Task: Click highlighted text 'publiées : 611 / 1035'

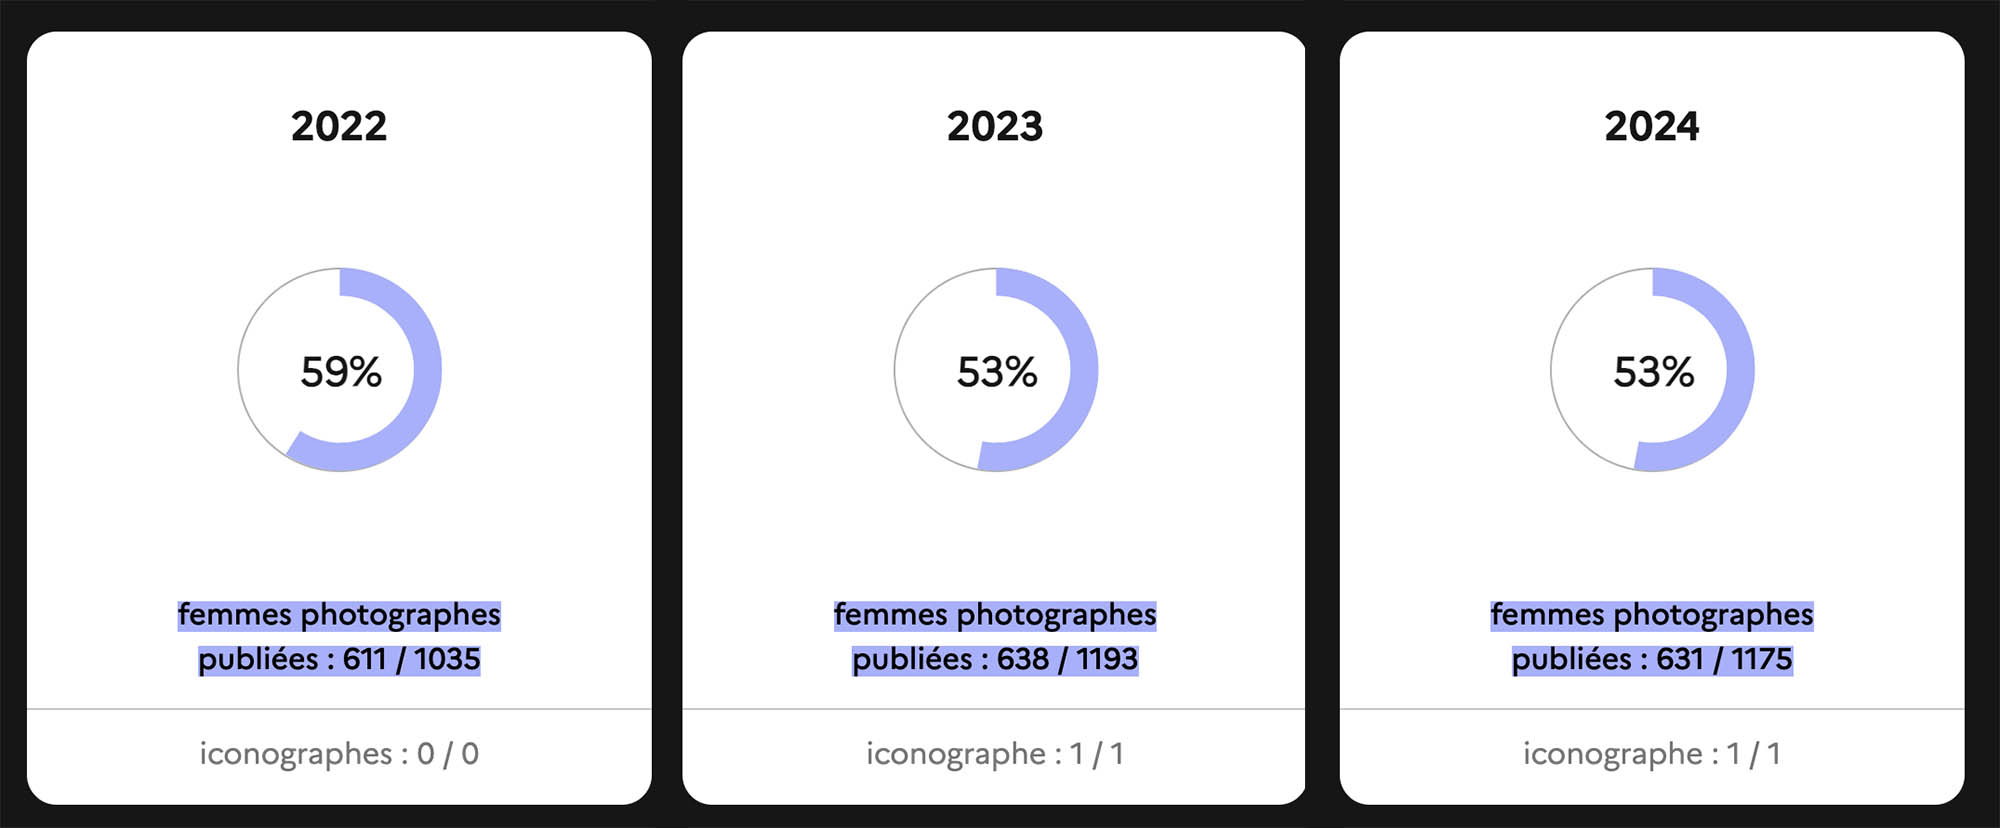Action: point(339,659)
